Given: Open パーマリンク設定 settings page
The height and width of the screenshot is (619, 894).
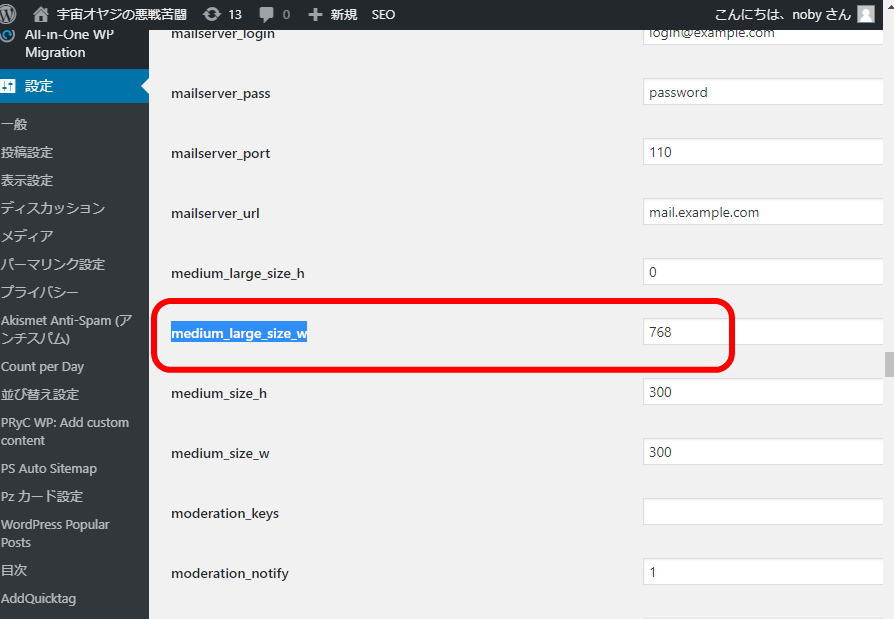Looking at the screenshot, I should tap(52, 264).
